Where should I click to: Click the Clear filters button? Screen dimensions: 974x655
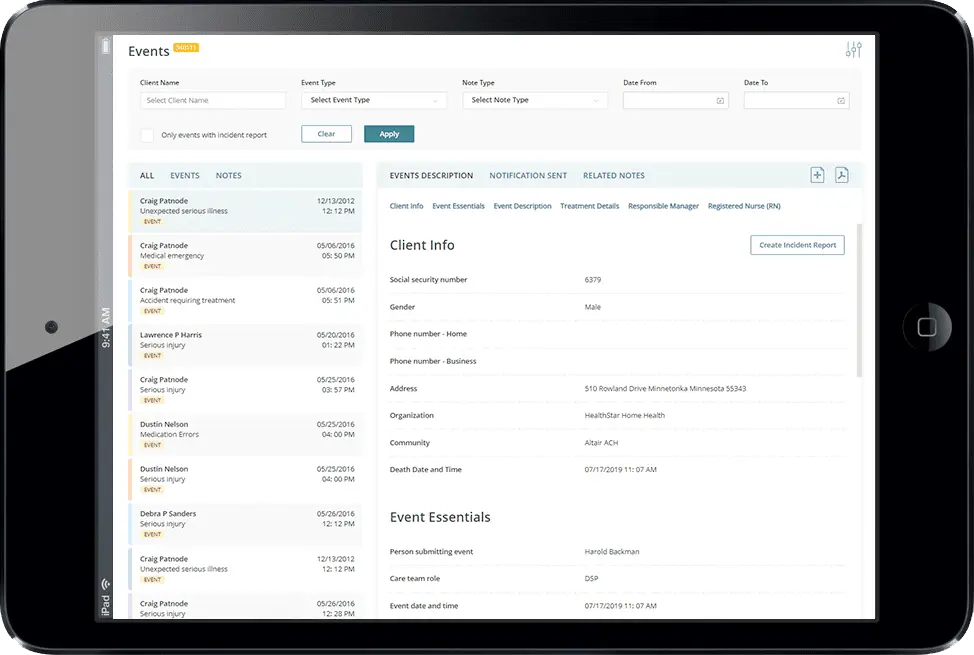point(326,134)
